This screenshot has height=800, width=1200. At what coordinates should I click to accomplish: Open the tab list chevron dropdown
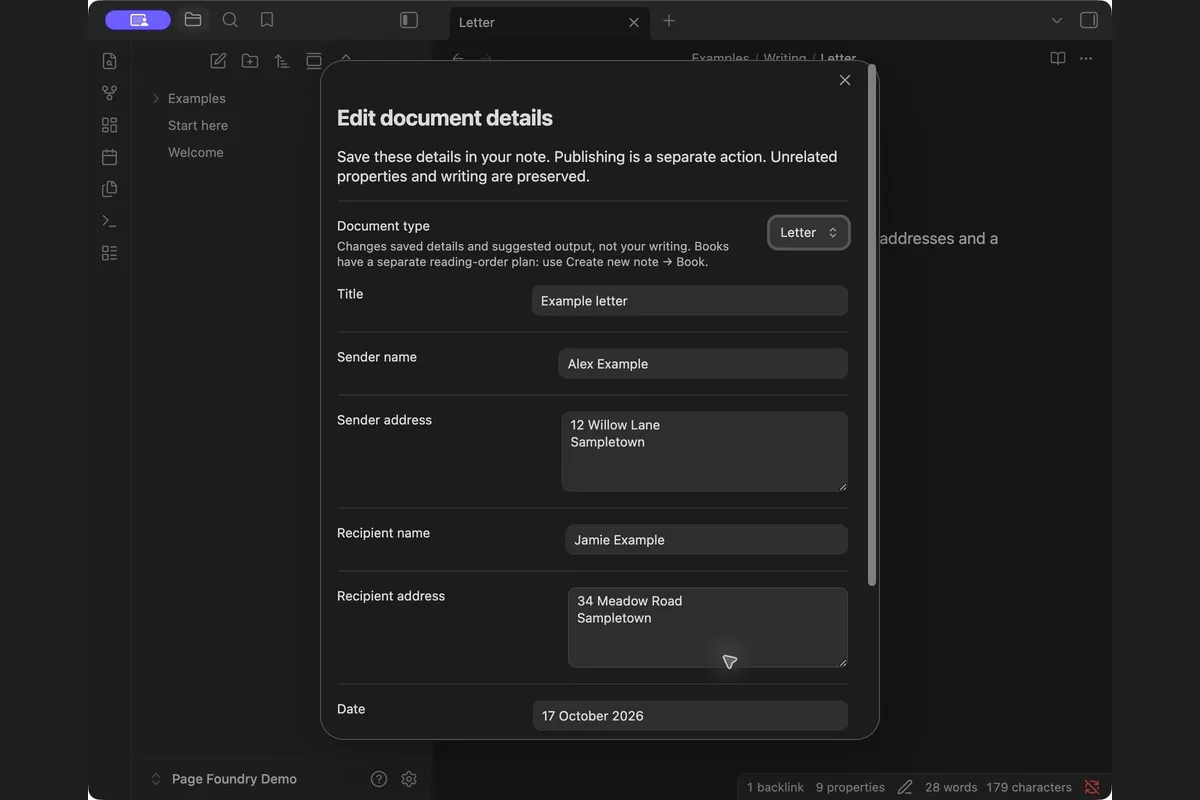pos(1057,20)
